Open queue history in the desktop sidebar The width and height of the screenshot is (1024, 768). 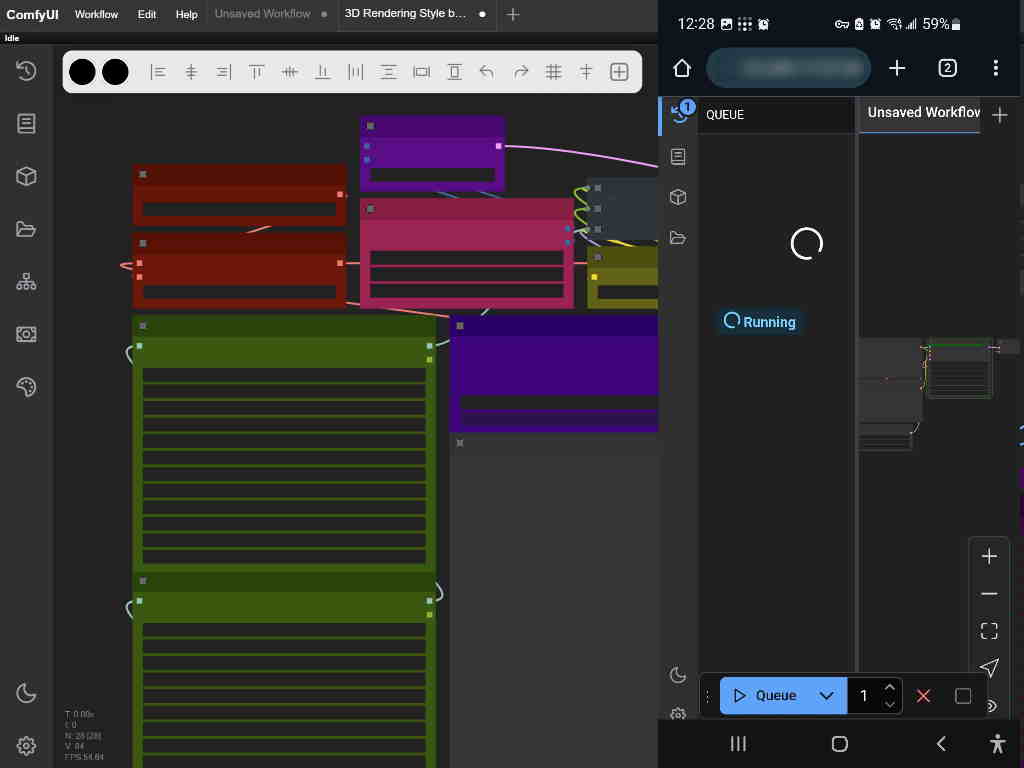point(26,70)
